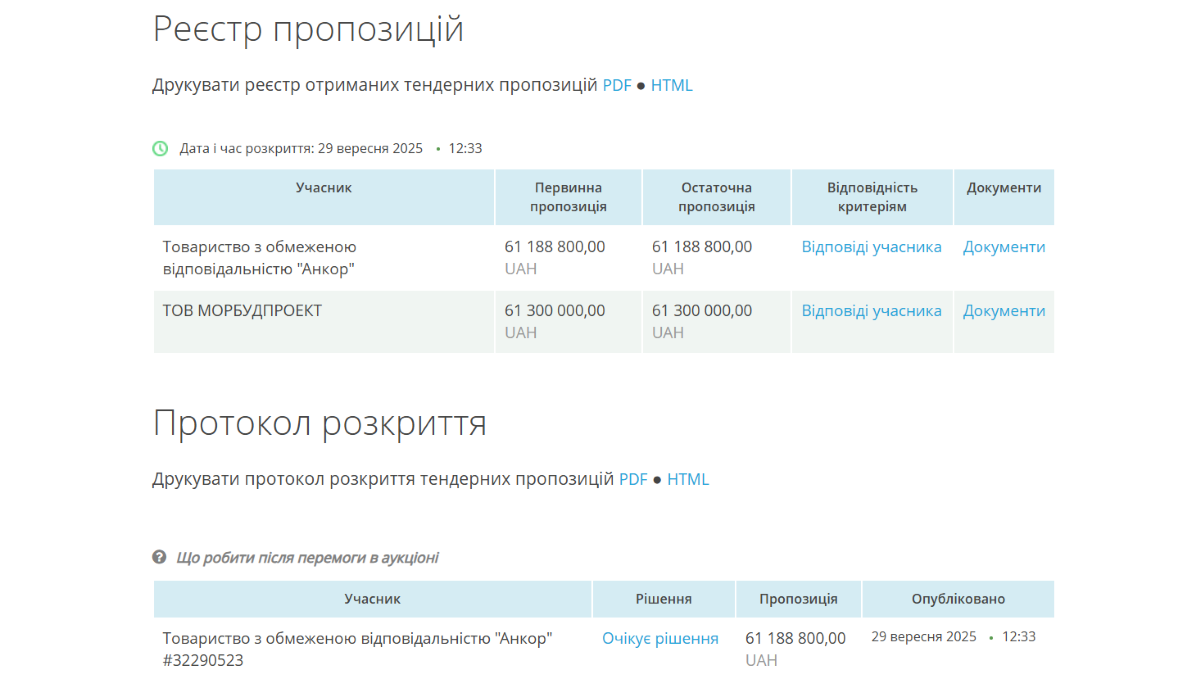Click the 'Протокол розкриття' heading

coord(319,423)
